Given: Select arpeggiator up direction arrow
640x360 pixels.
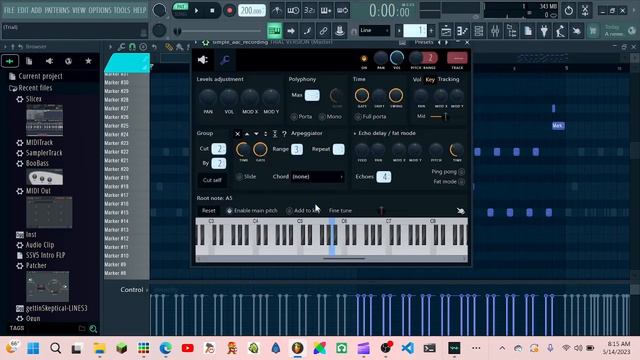Looking at the screenshot, I should pos(247,133).
